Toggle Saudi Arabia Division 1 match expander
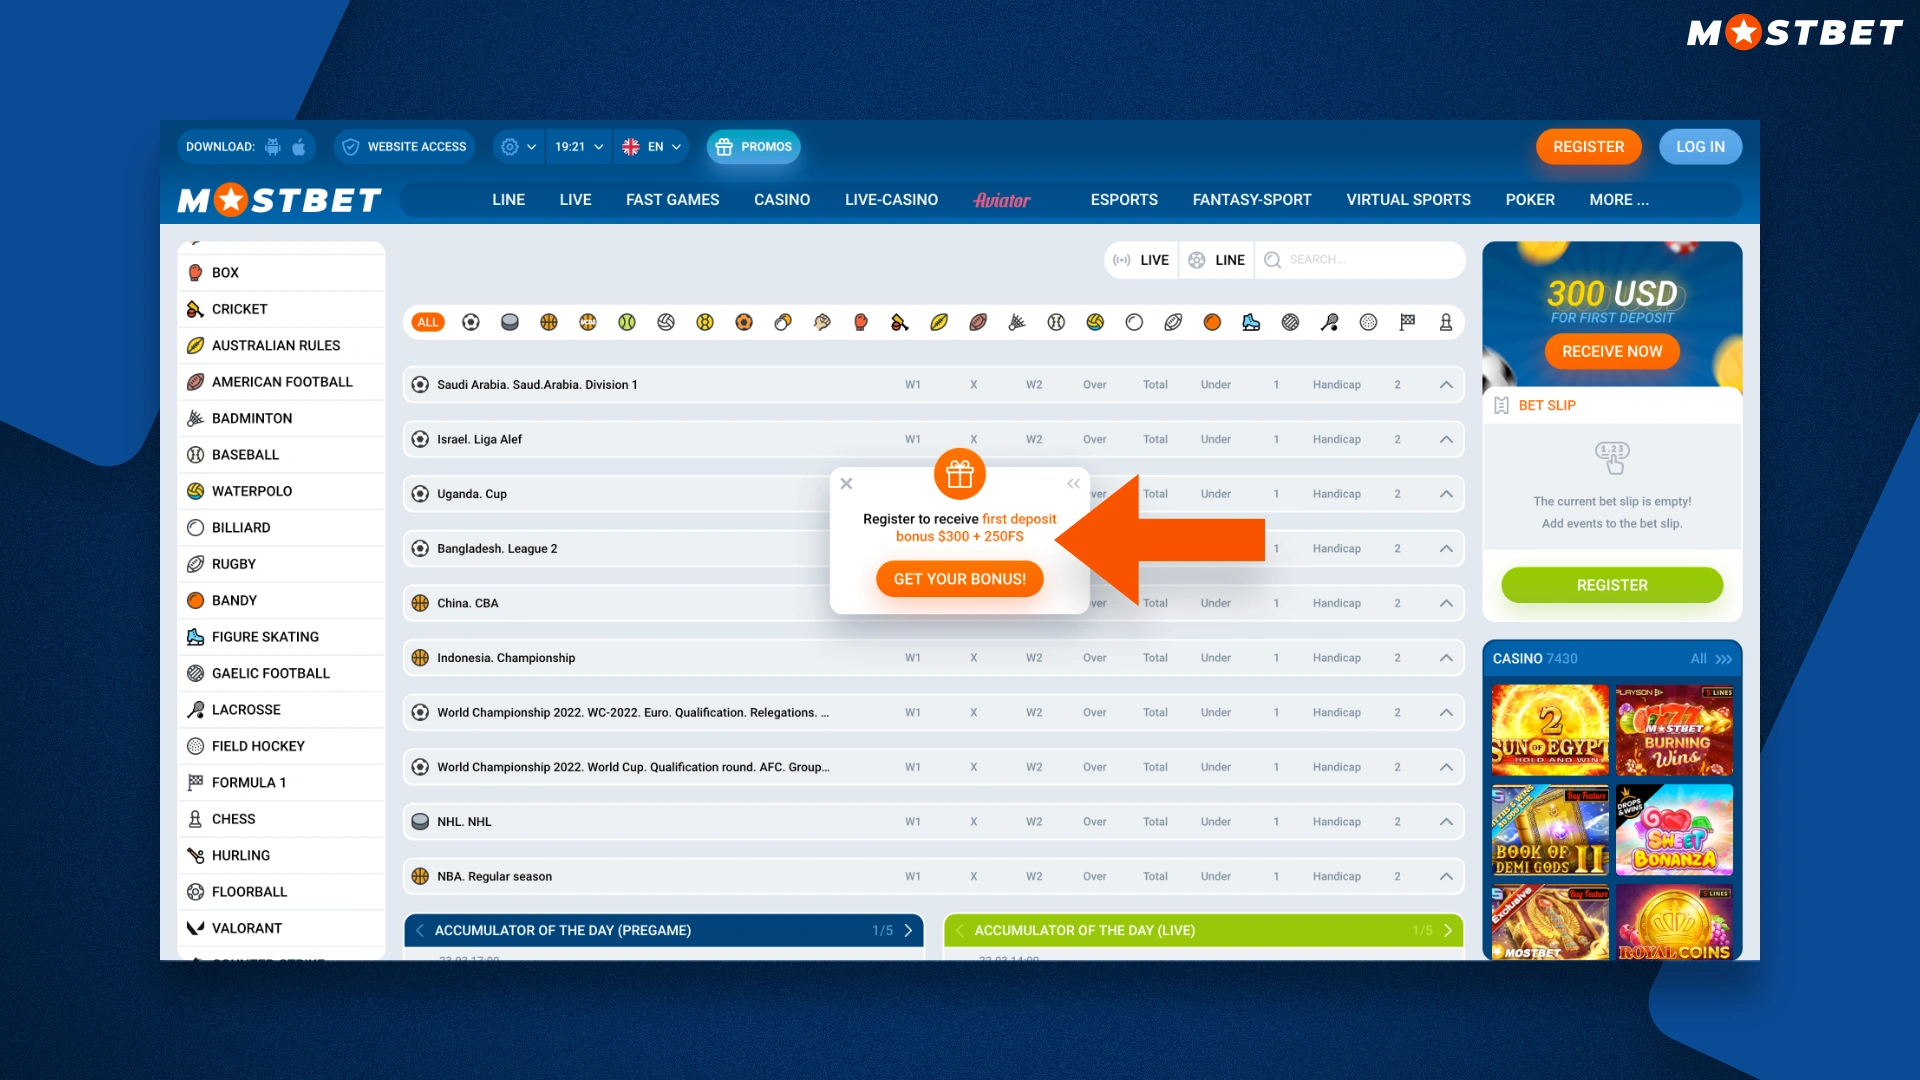Viewport: 1920px width, 1080px height. [1447, 384]
